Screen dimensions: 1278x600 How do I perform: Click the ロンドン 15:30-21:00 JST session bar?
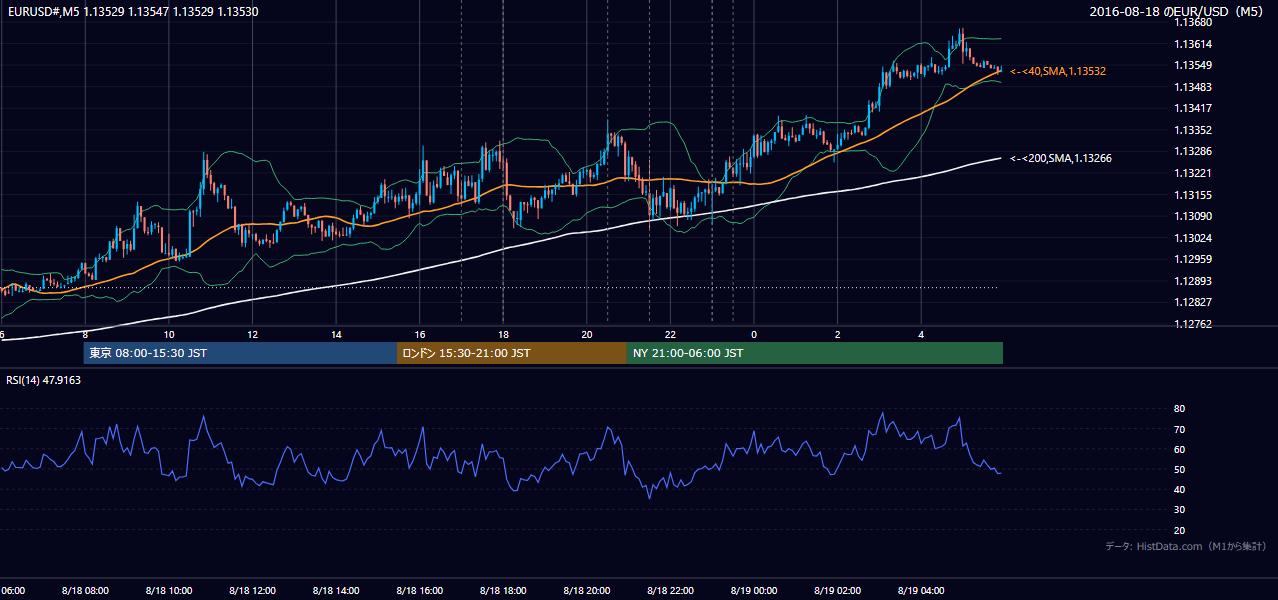pyautogui.click(x=512, y=353)
